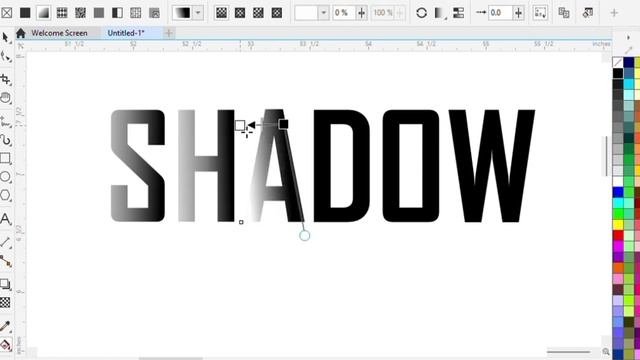Click the plus at the property bar end

[x=614, y=13]
